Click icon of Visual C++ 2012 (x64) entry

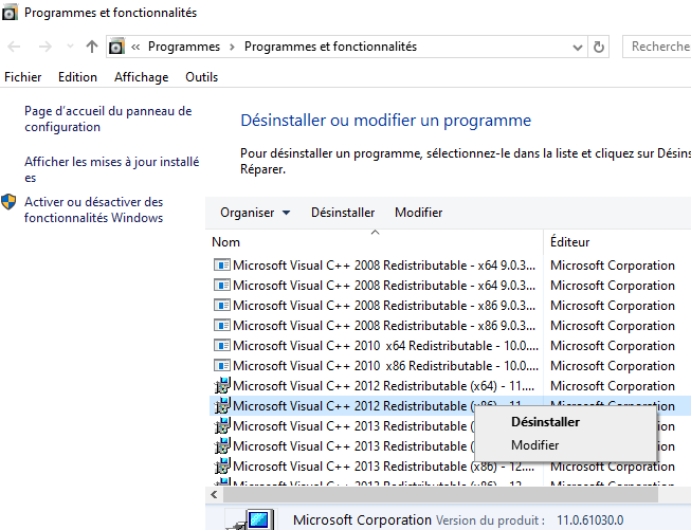(x=222, y=386)
